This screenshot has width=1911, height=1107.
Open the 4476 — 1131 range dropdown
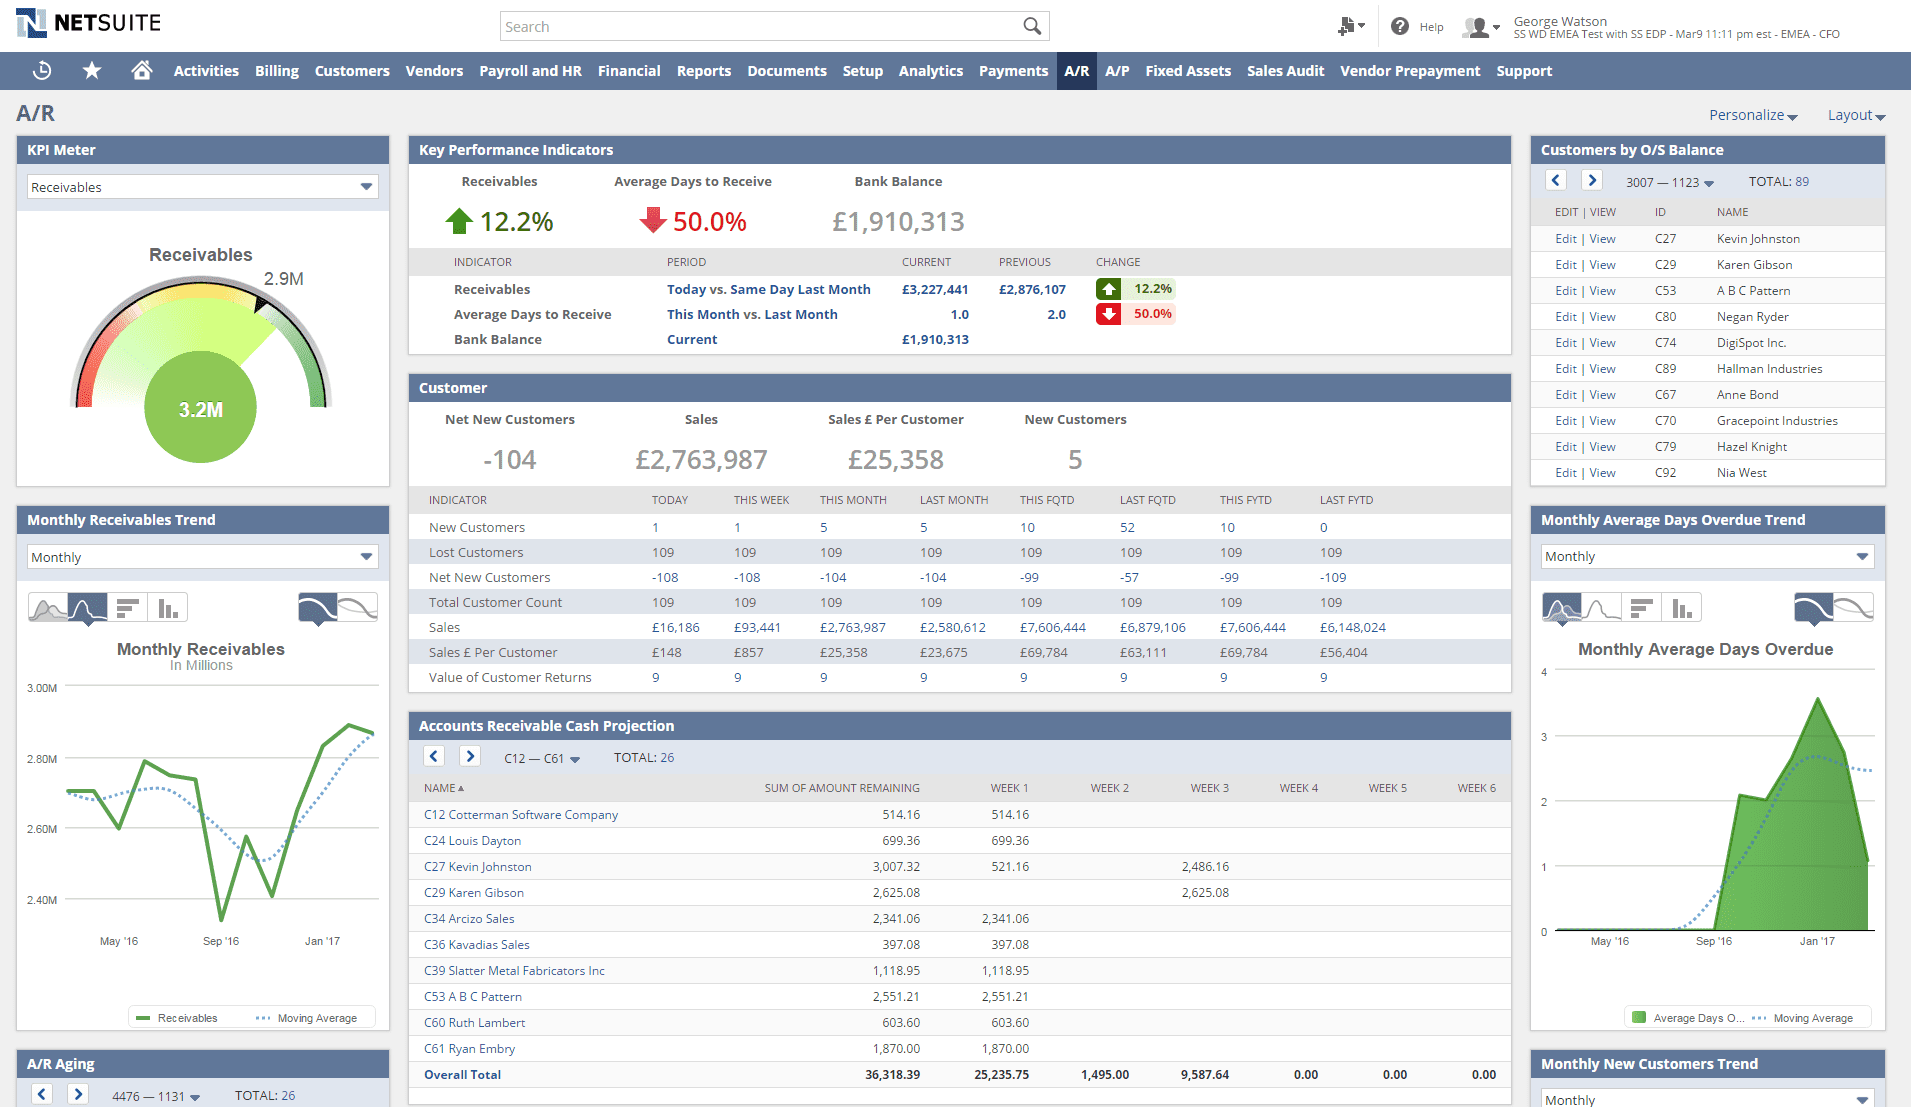coord(156,1096)
